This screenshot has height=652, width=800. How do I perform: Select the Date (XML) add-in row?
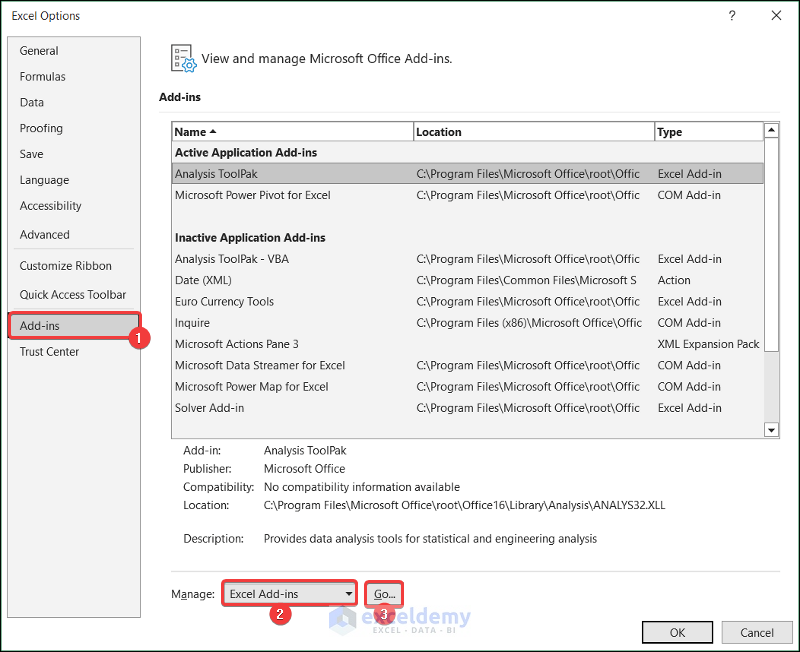(468, 280)
